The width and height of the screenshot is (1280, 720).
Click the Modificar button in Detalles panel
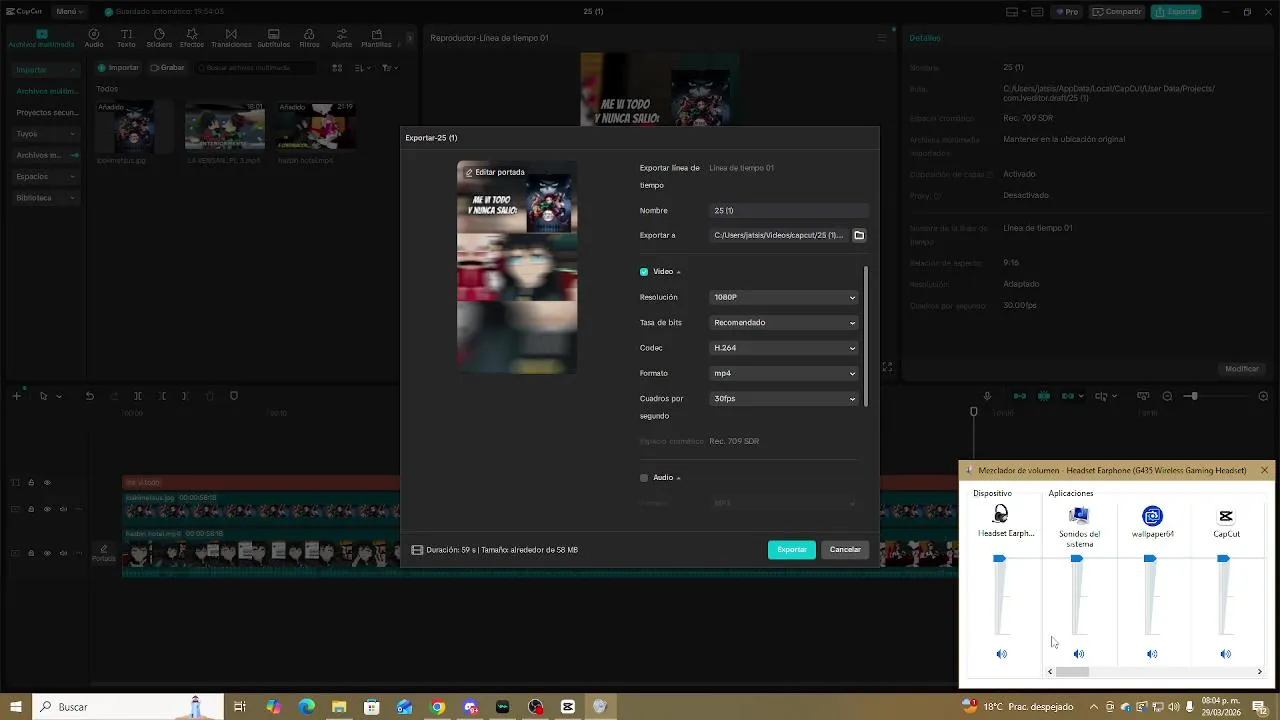pyautogui.click(x=1242, y=369)
